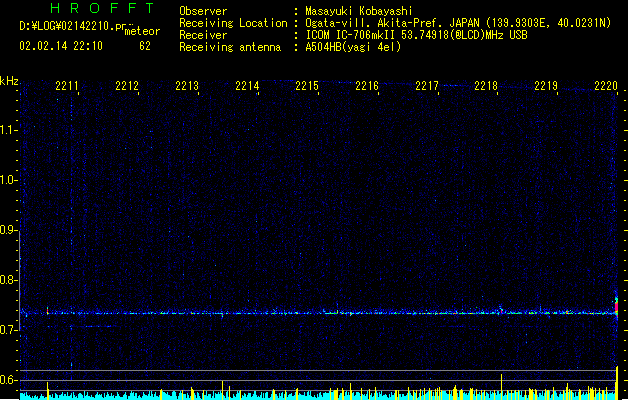This screenshot has height=400, width=629.
Task: Click the 2214 time marker
Action: pos(247,86)
